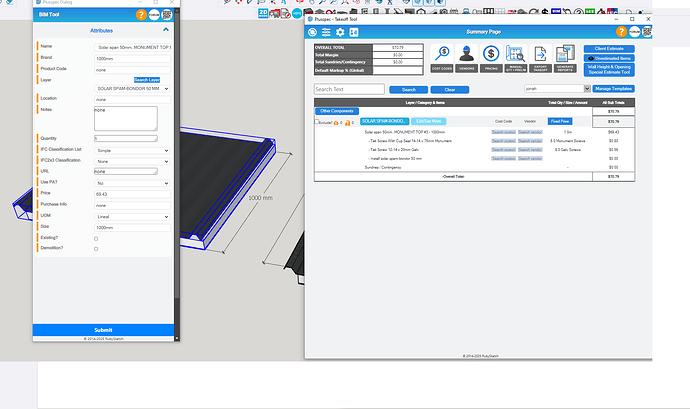690x409 pixels.
Task: Click the Clear button
Action: pos(450,90)
